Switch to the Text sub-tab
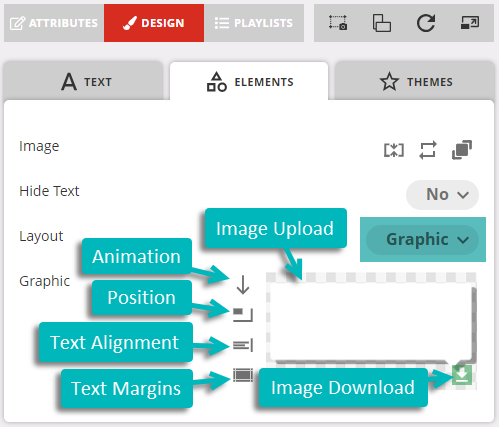The image size is (499, 427). coord(83,81)
